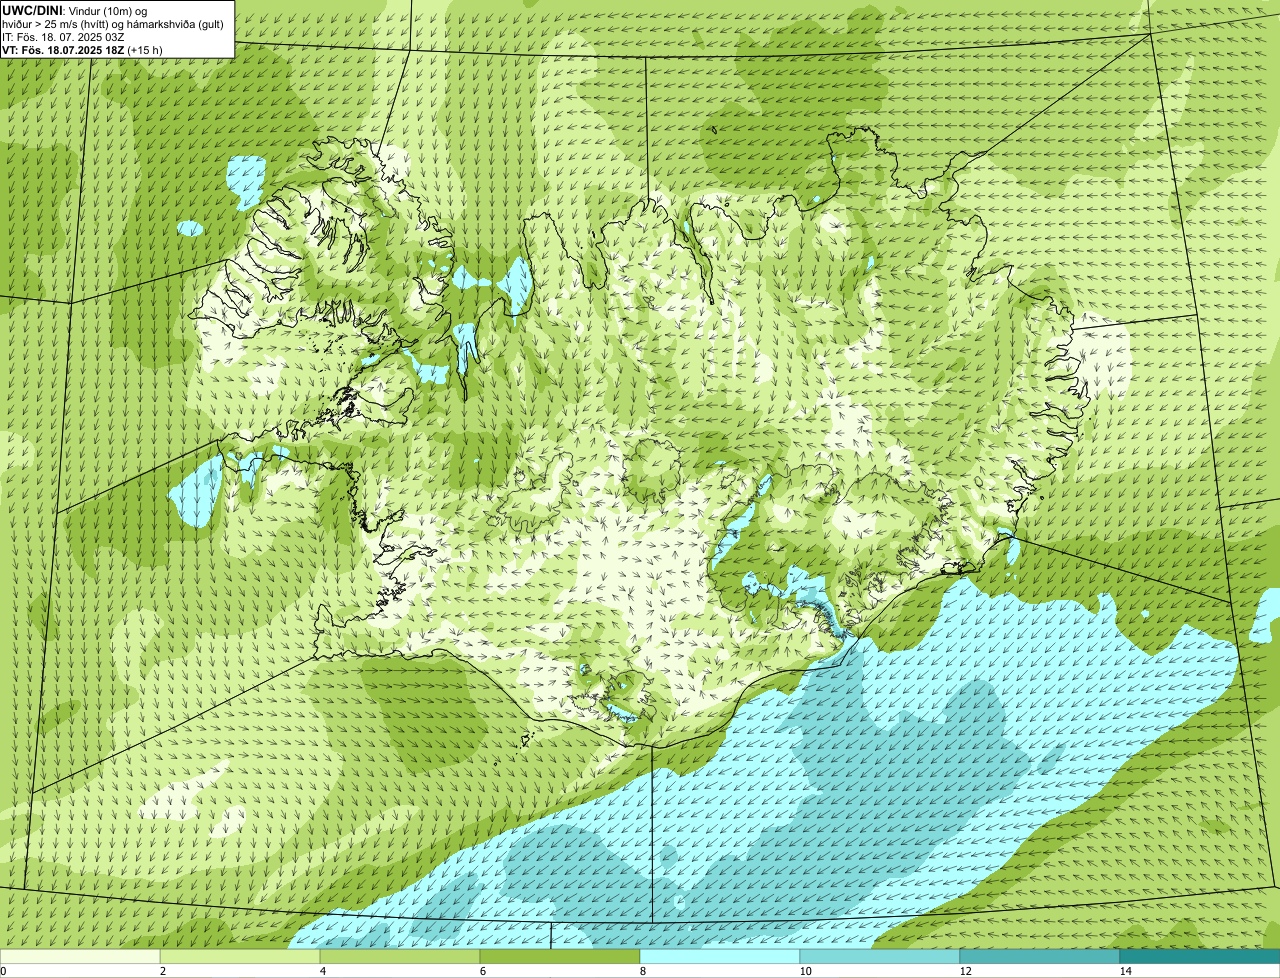The width and height of the screenshot is (1280, 978).
Task: Click the 'hviður > 25 m/s (hvítt)' description line
Action: point(113,24)
